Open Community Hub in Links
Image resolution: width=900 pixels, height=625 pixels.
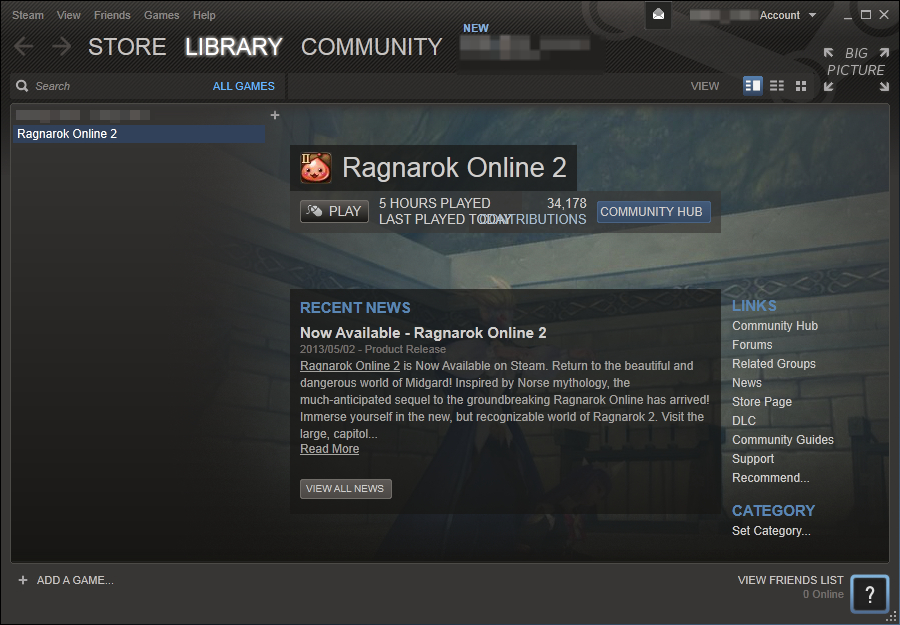775,325
